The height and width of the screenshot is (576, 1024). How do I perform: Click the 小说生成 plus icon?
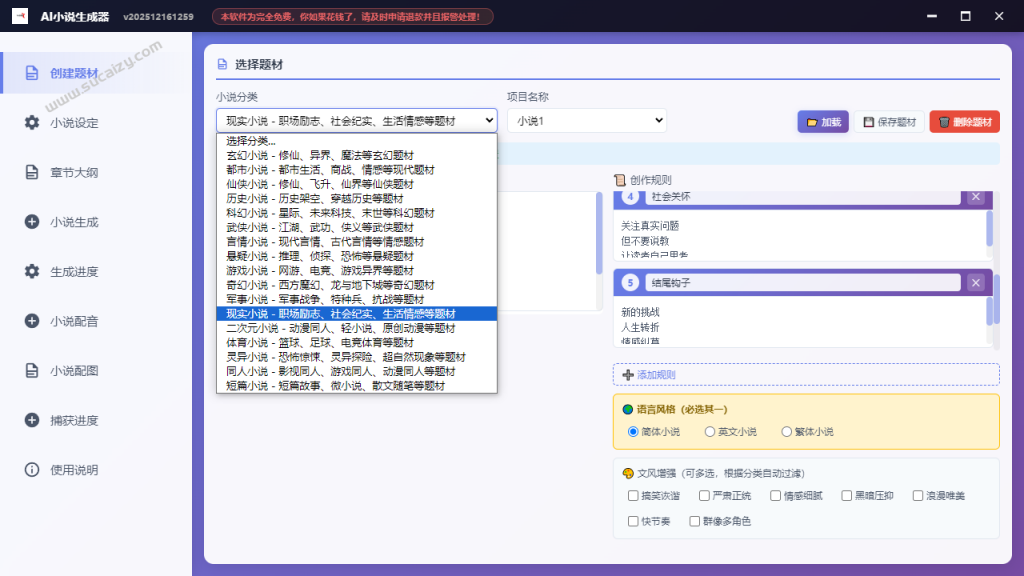coord(32,222)
